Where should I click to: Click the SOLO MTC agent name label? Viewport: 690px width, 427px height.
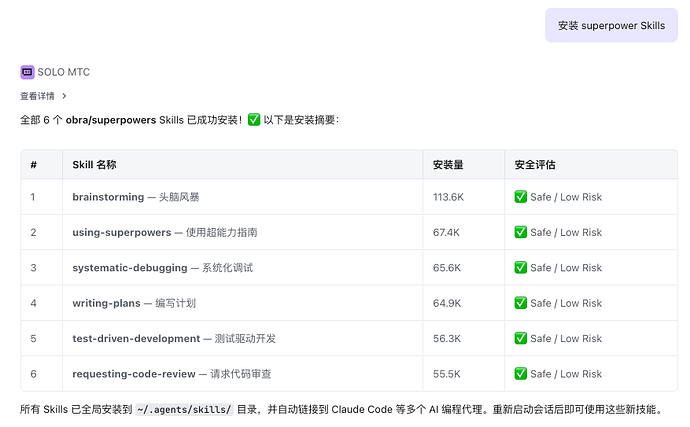tap(63, 72)
